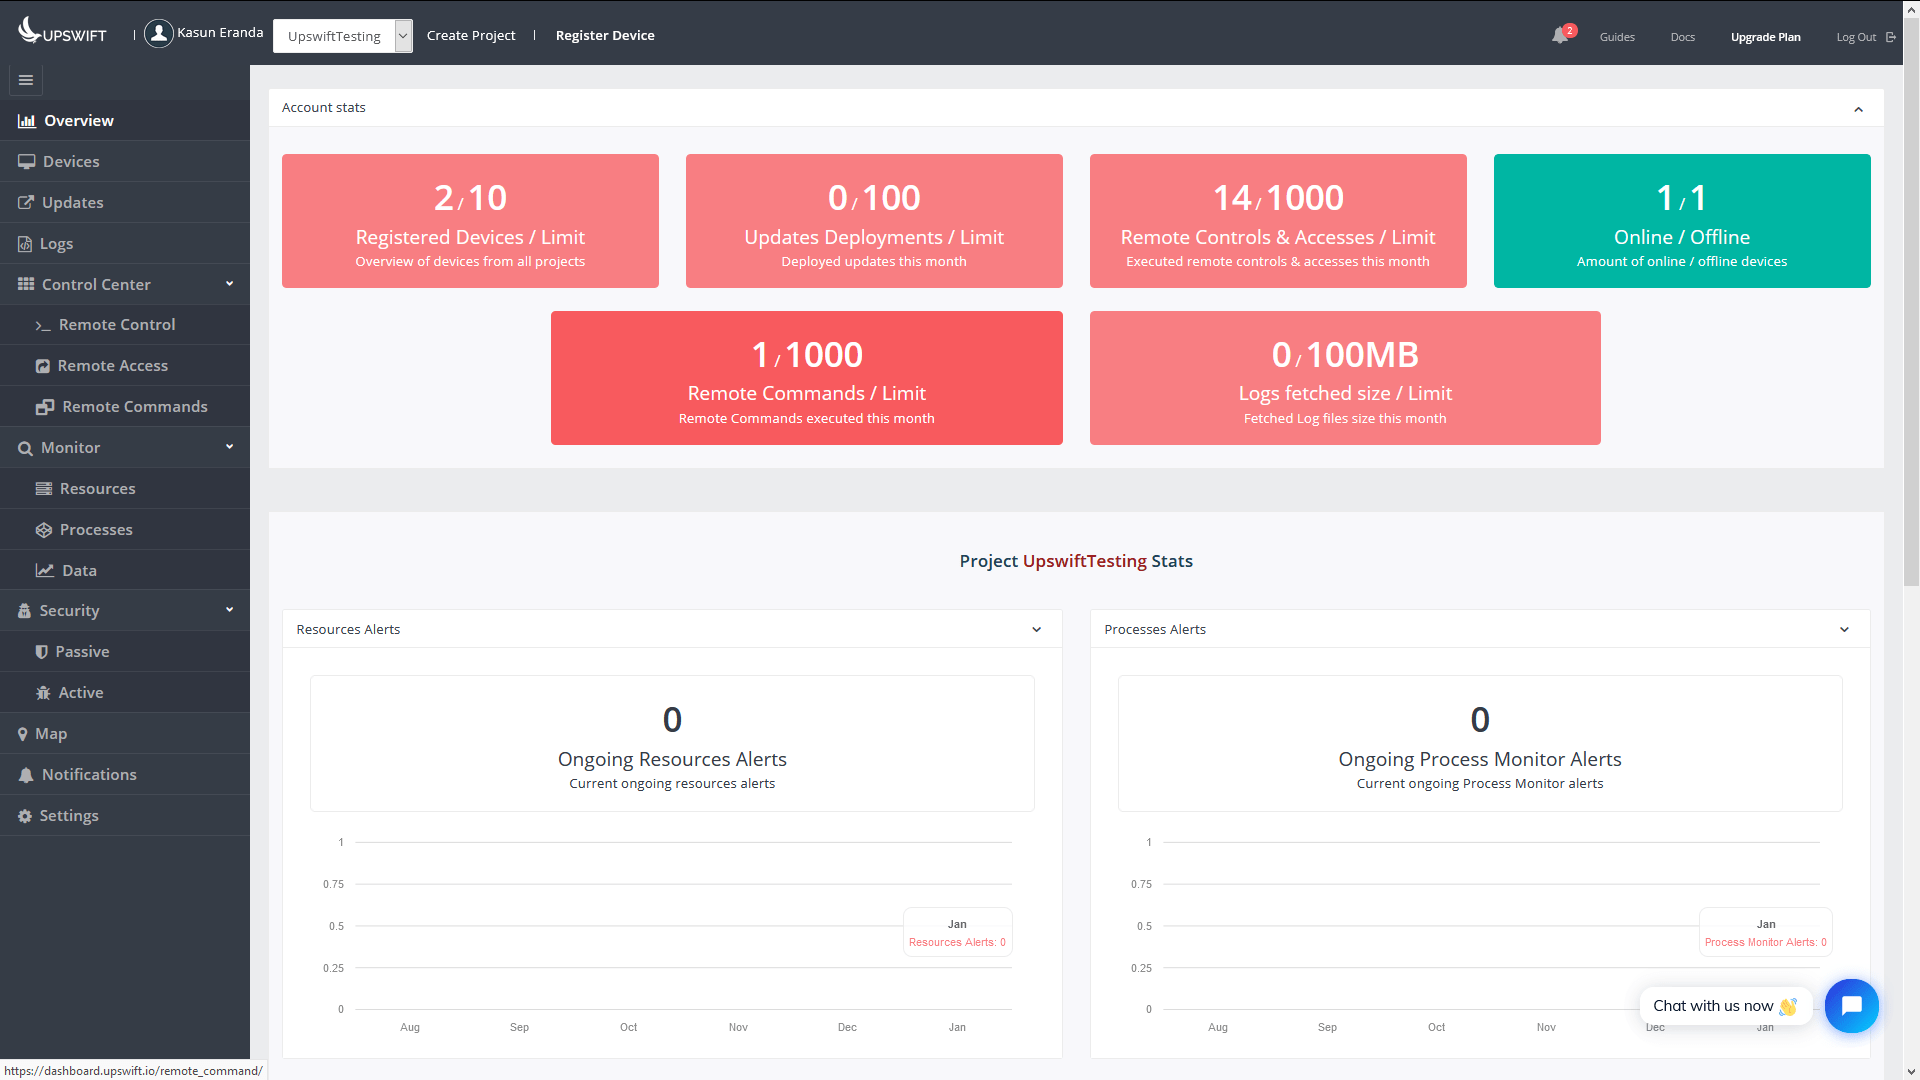Click the Updates share icon
Screen dimensions: 1920x1080
point(26,203)
